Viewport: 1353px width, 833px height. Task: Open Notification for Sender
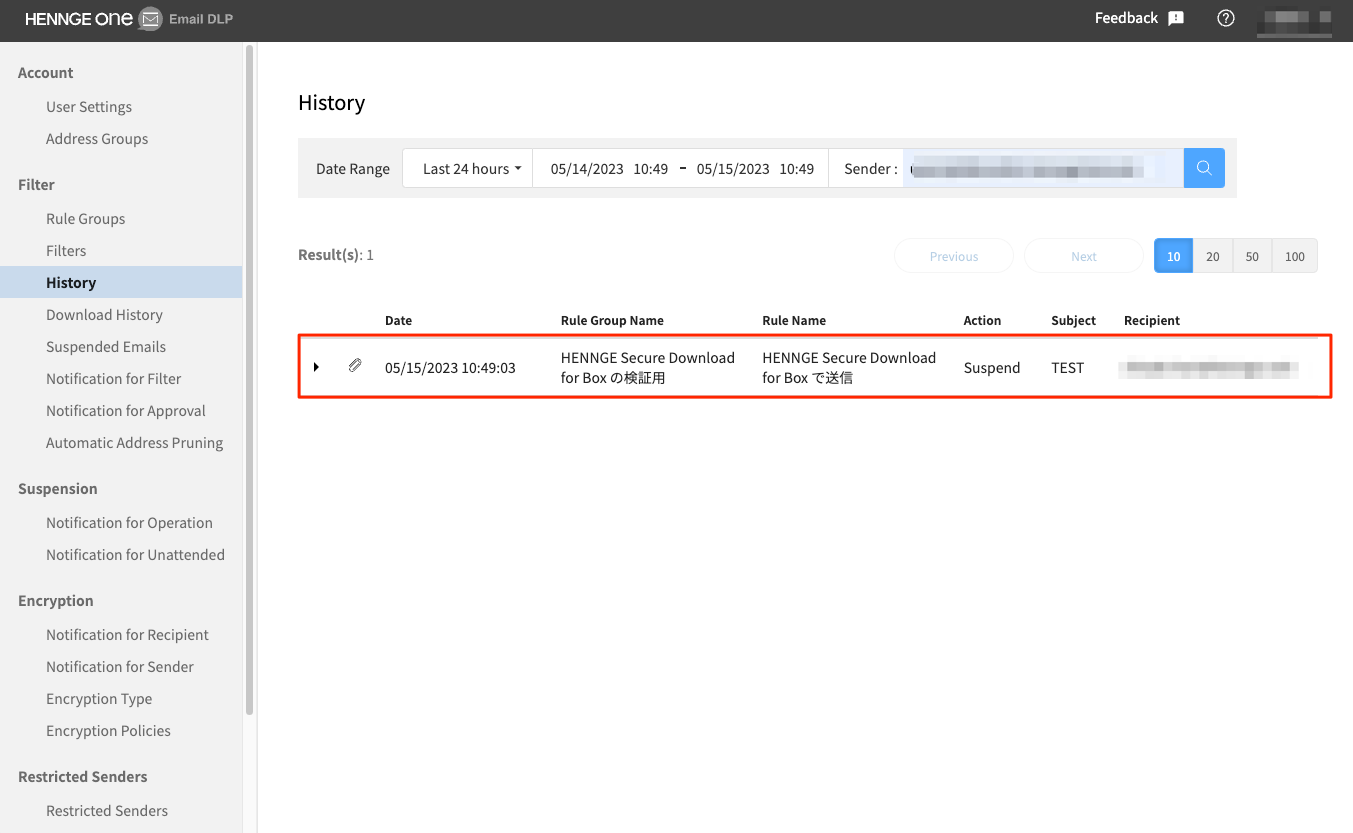coord(120,667)
